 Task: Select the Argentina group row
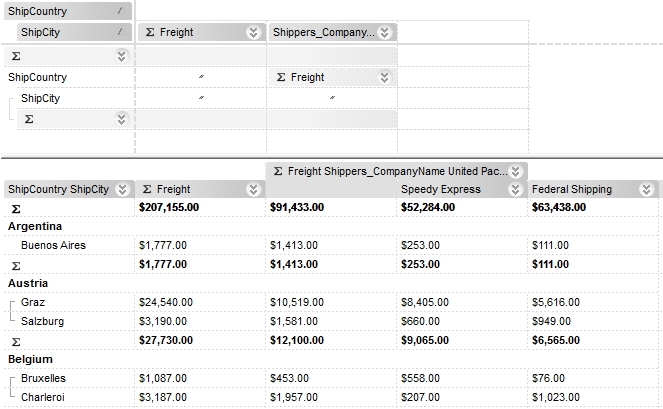click(x=35, y=226)
